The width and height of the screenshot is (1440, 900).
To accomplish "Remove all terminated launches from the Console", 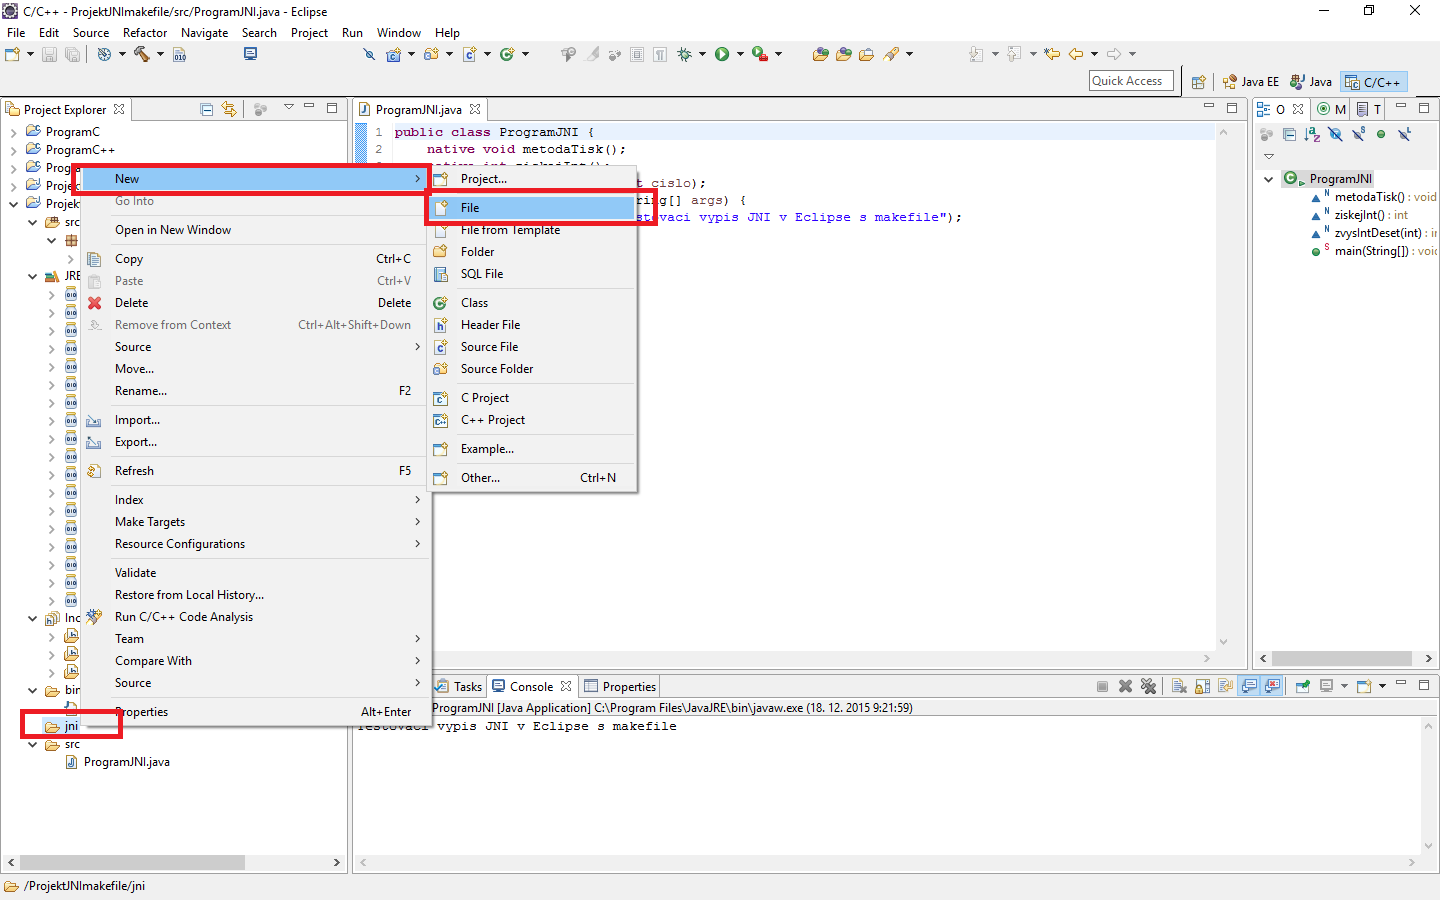I will point(1149,686).
